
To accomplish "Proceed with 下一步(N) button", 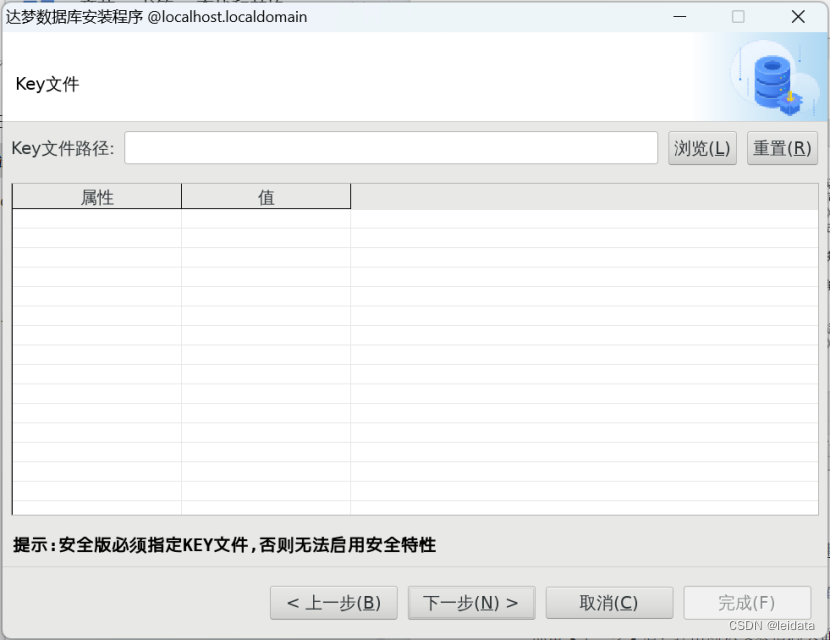I will click(x=471, y=602).
